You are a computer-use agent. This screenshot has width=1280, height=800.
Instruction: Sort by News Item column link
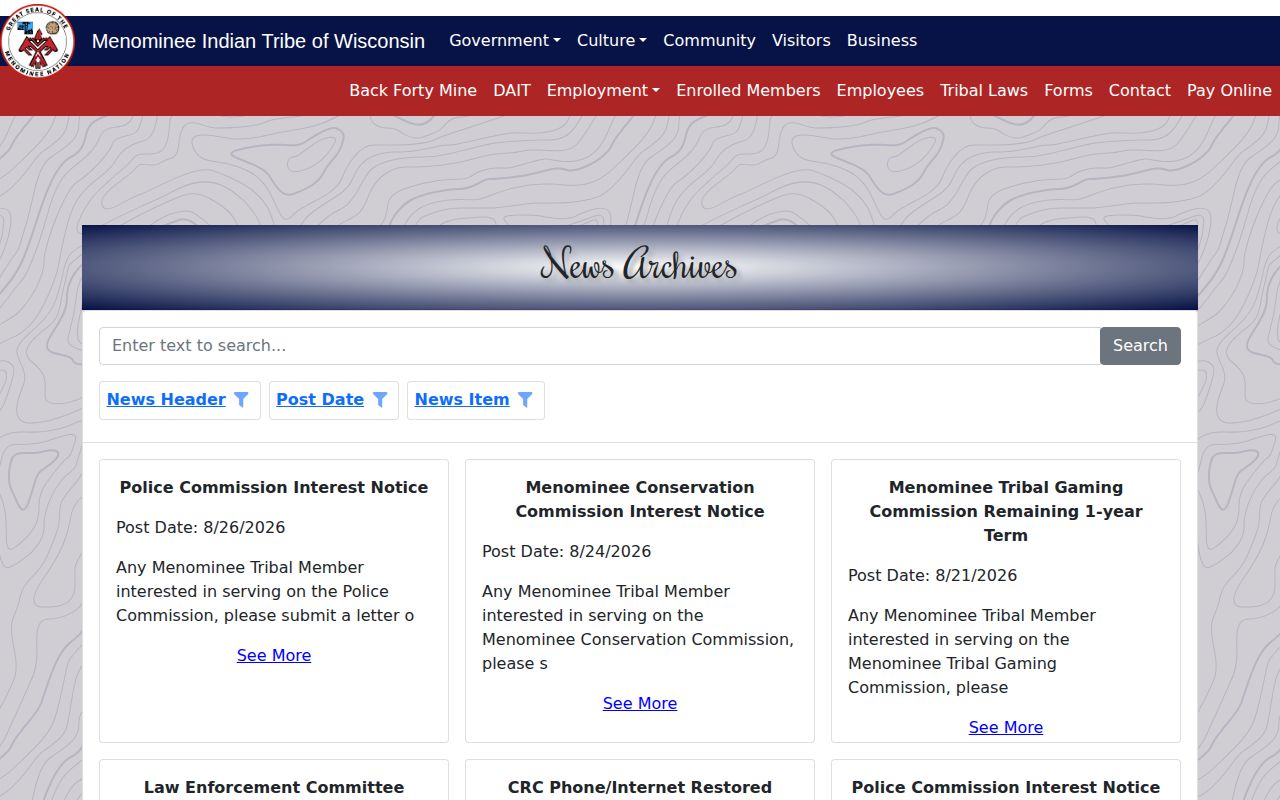[462, 399]
